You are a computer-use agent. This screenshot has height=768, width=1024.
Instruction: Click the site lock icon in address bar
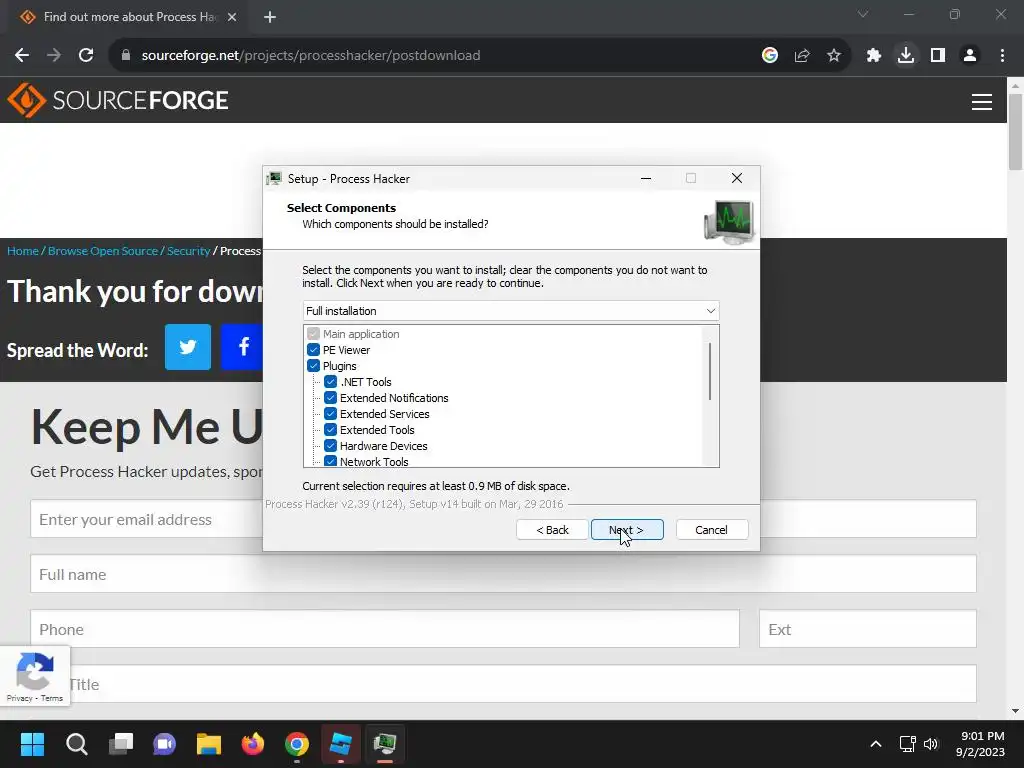[126, 56]
